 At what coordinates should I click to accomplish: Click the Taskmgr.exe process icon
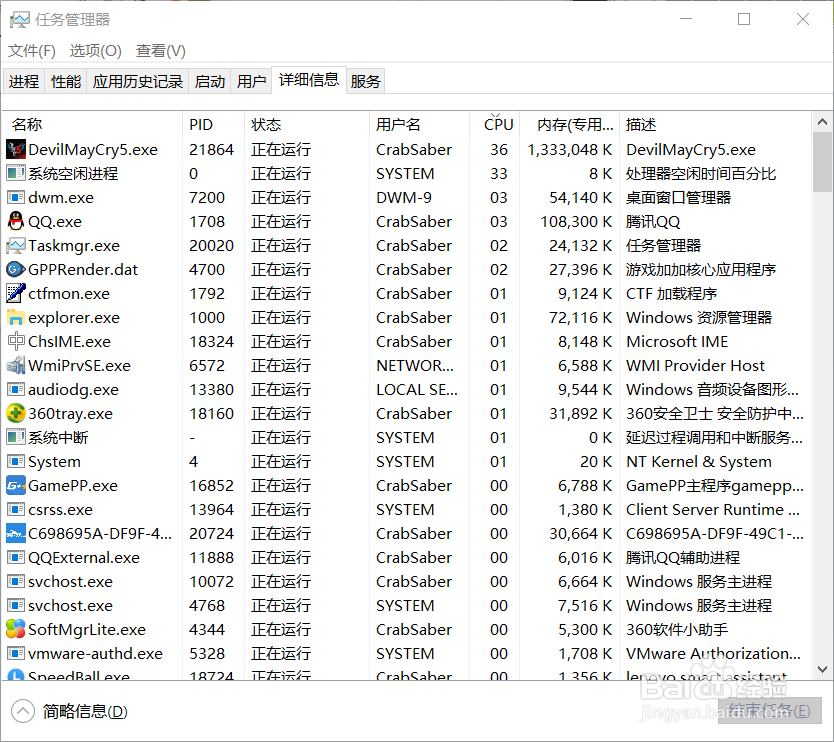click(15, 246)
